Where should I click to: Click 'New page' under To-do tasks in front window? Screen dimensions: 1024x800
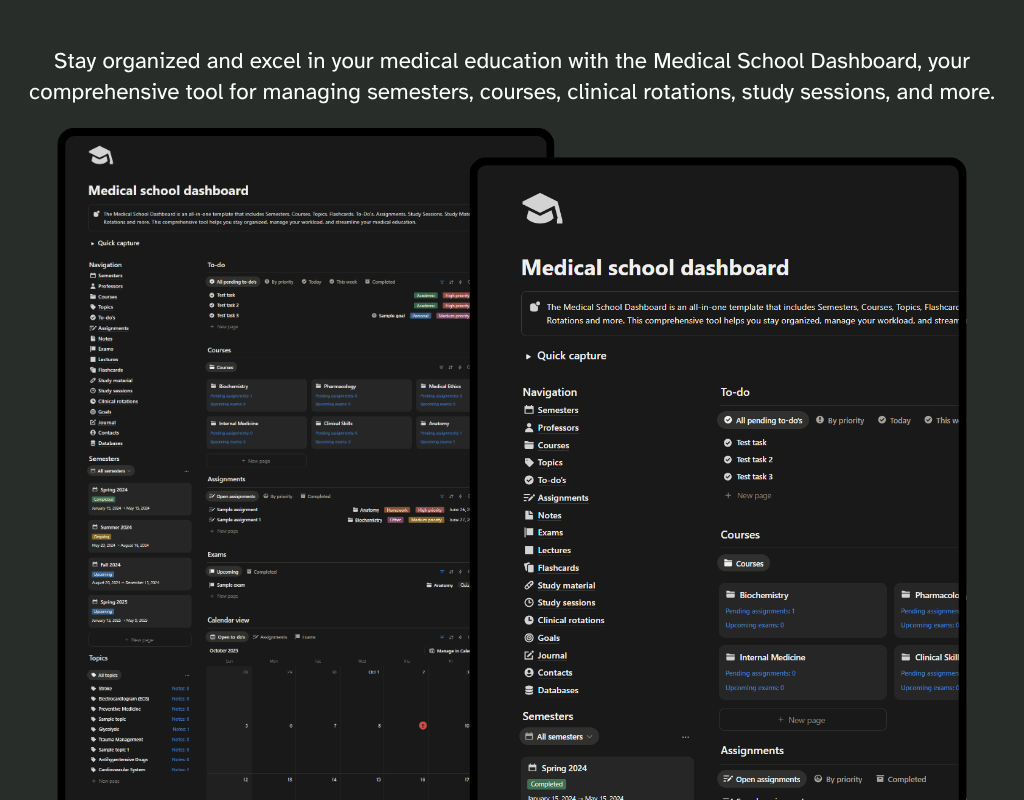[748, 496]
